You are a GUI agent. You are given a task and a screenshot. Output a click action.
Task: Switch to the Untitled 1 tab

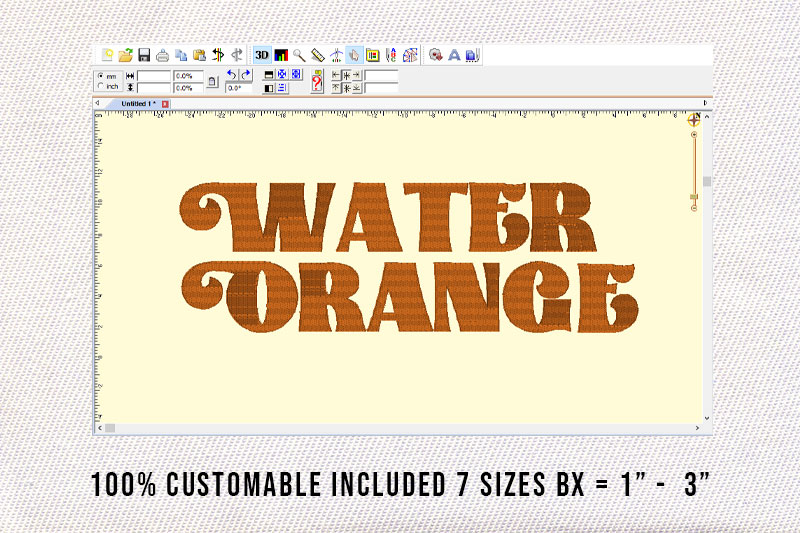(x=138, y=104)
